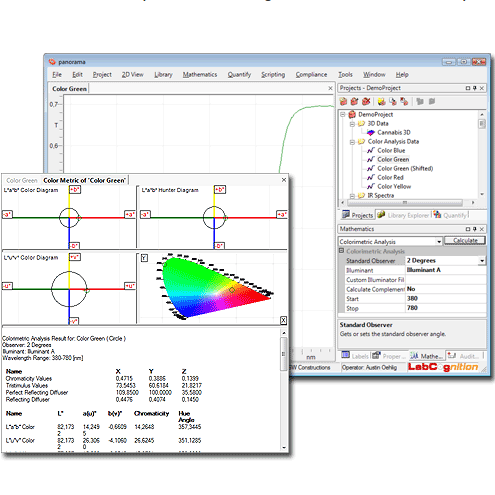Open the Colorimetric Analysis operation dropdown
The height and width of the screenshot is (495, 495).
(x=439, y=242)
